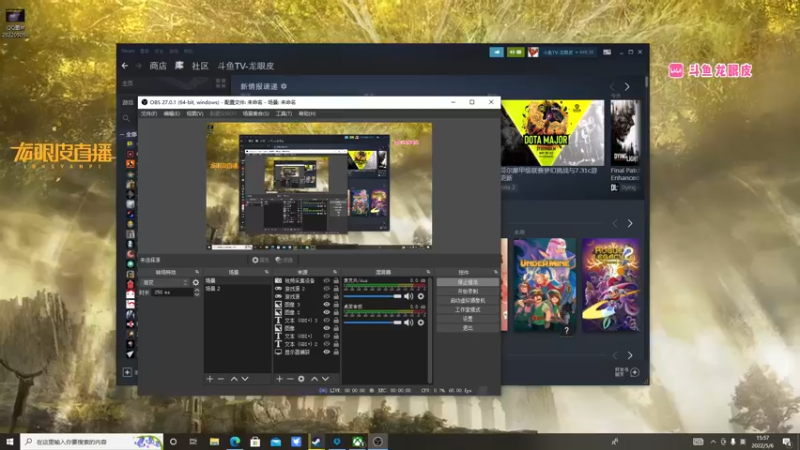Viewport: 800px width, 450px height.
Task: Switch Steam library to grid view icon
Action: (x=221, y=83)
